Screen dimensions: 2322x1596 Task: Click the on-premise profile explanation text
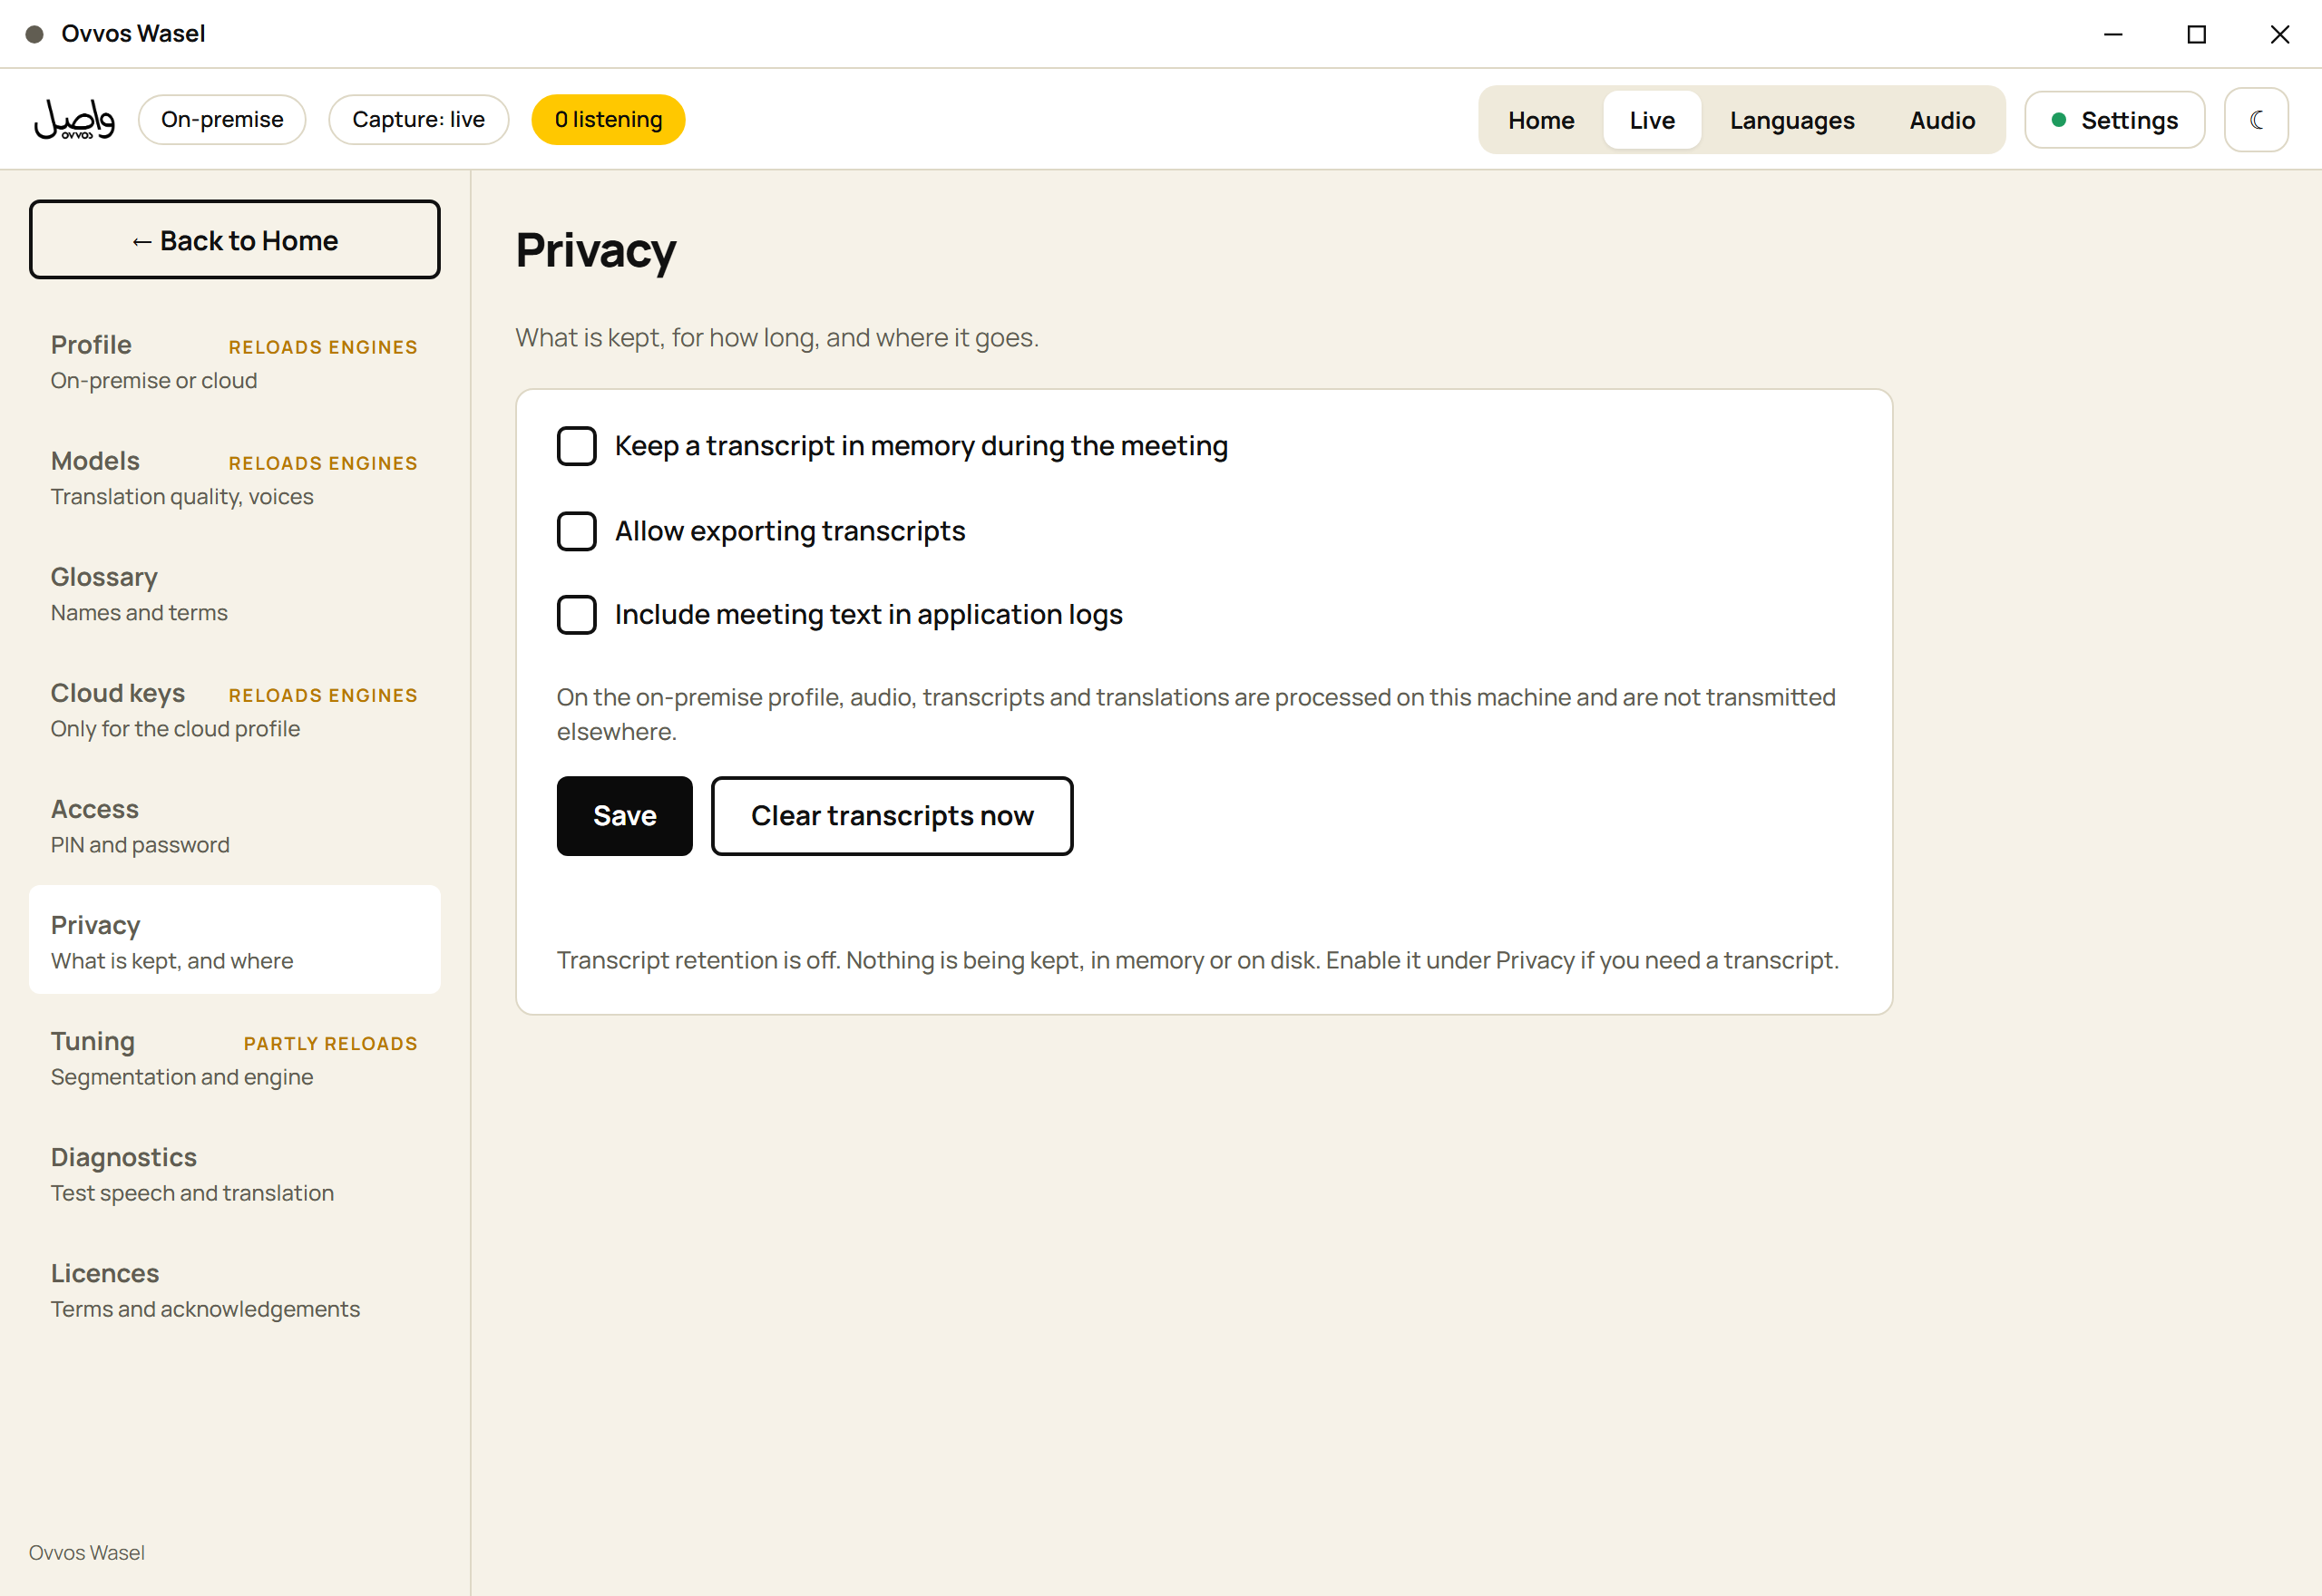[x=1196, y=714]
